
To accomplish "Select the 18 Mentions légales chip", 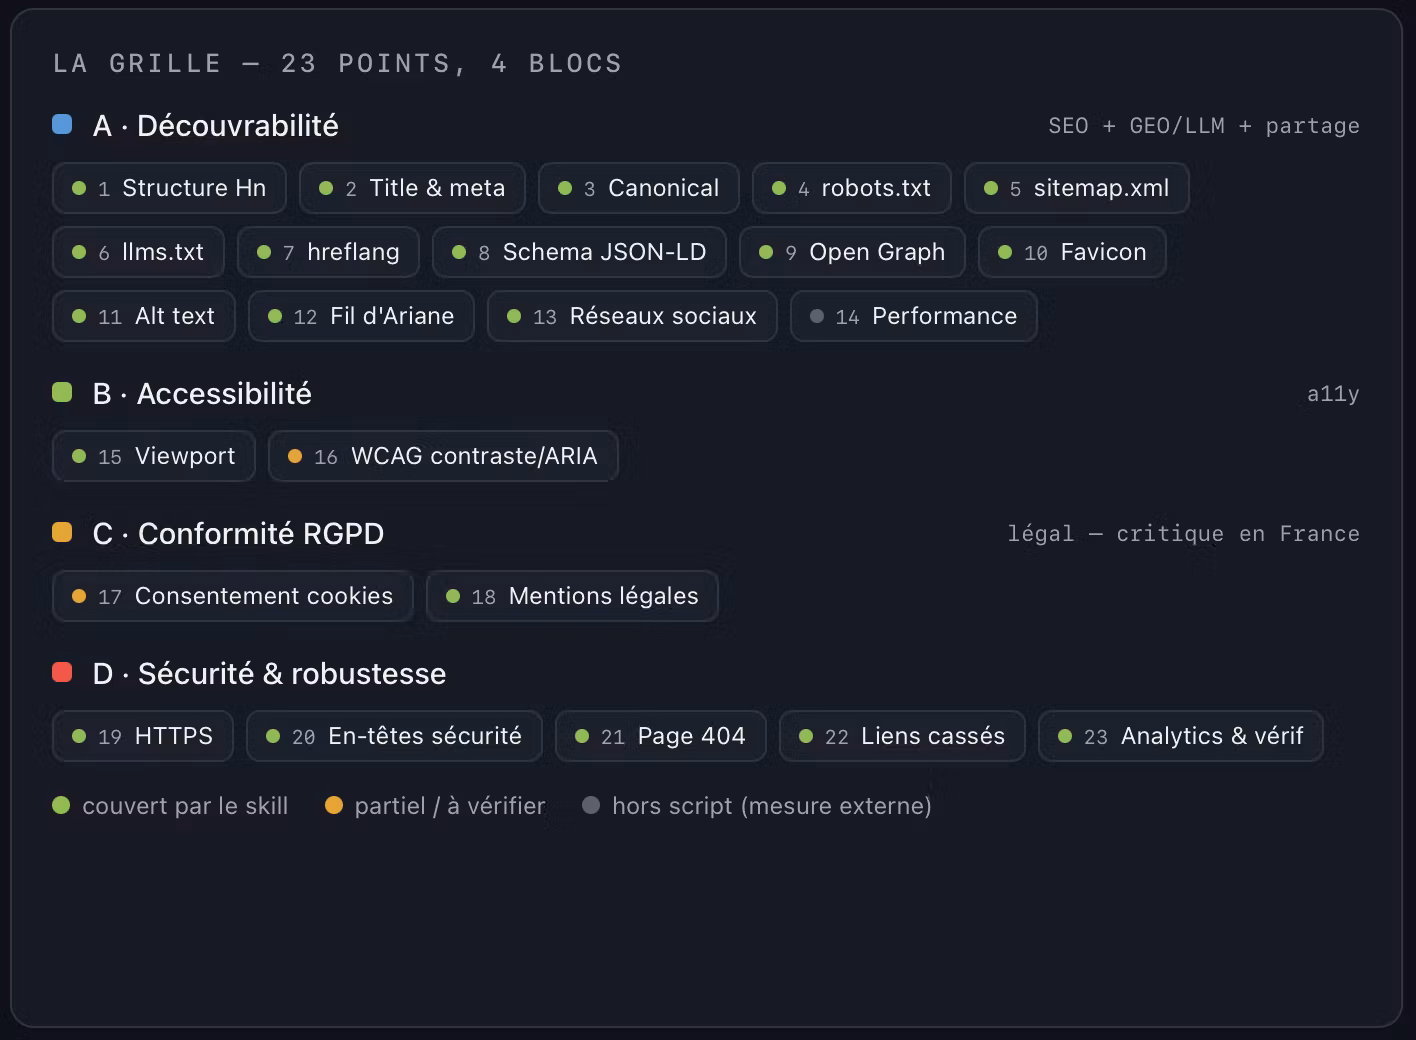I will coord(572,596).
